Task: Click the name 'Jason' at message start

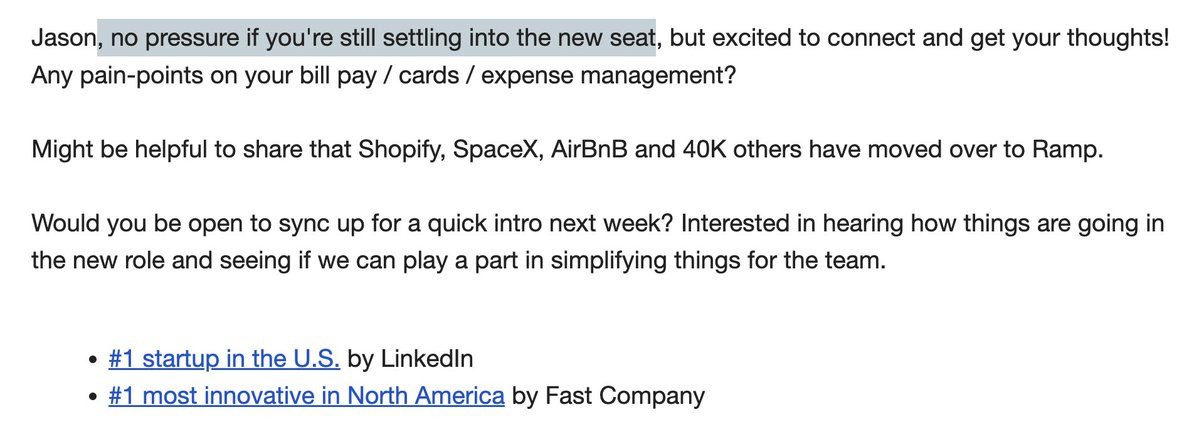Action: click(x=63, y=37)
